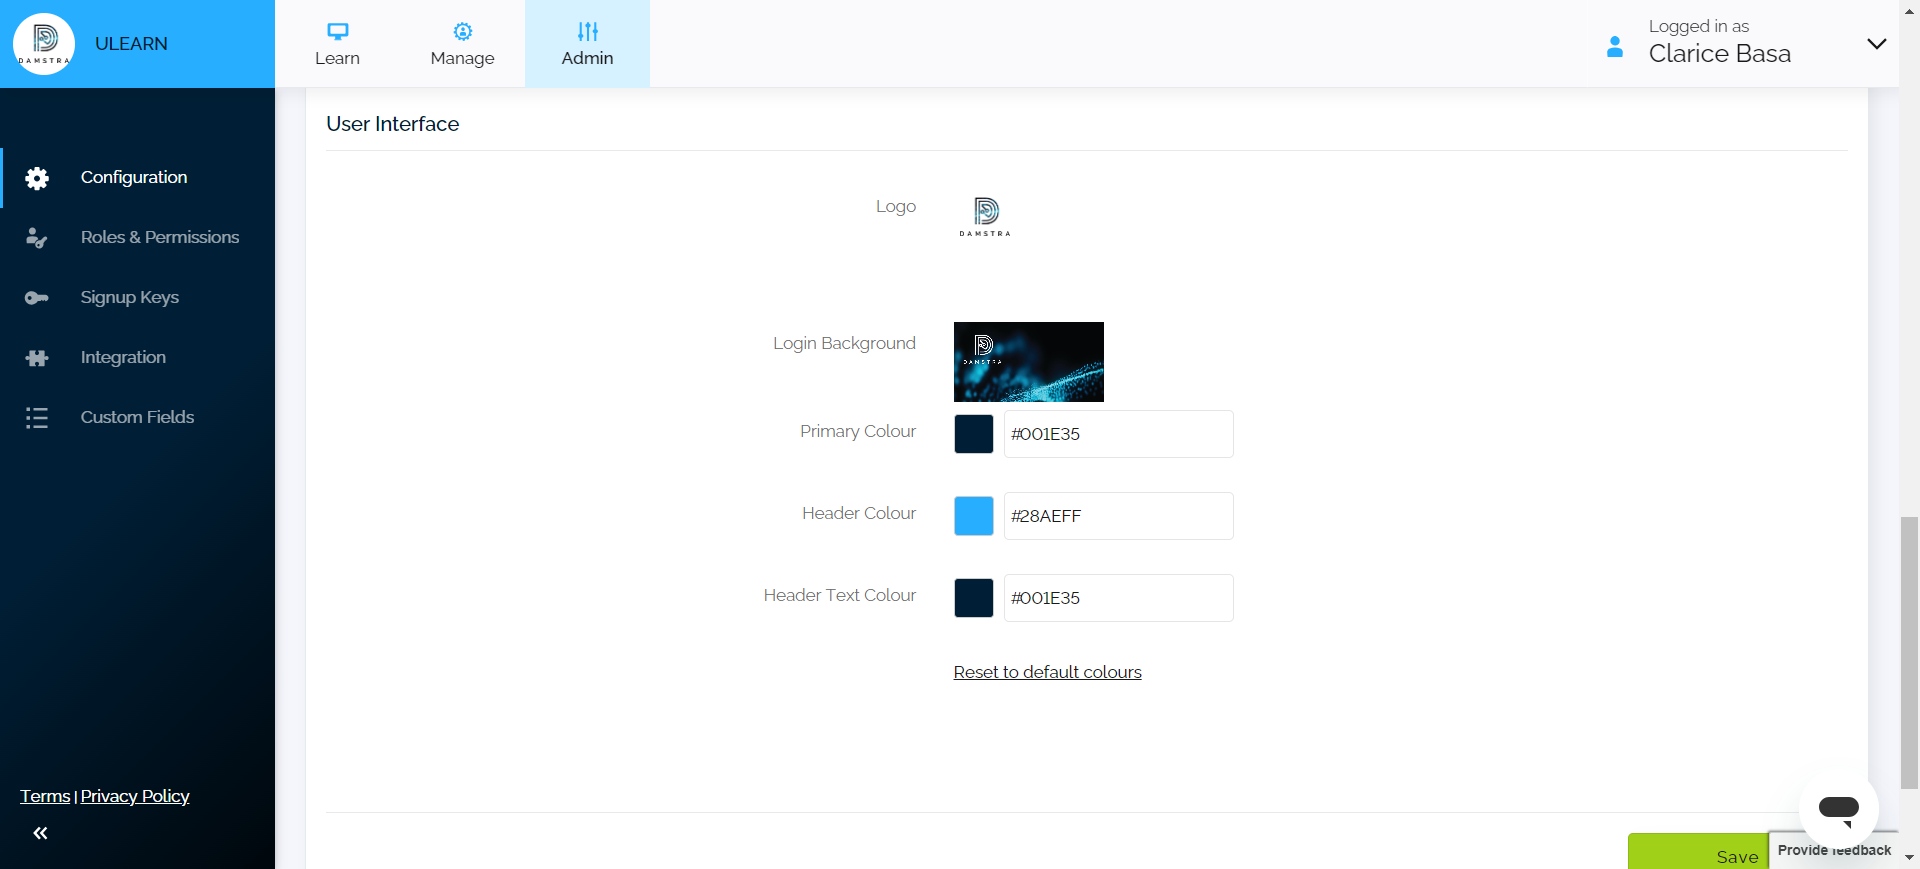Click the Login Background thumbnail image
The image size is (1920, 869).
(1028, 362)
